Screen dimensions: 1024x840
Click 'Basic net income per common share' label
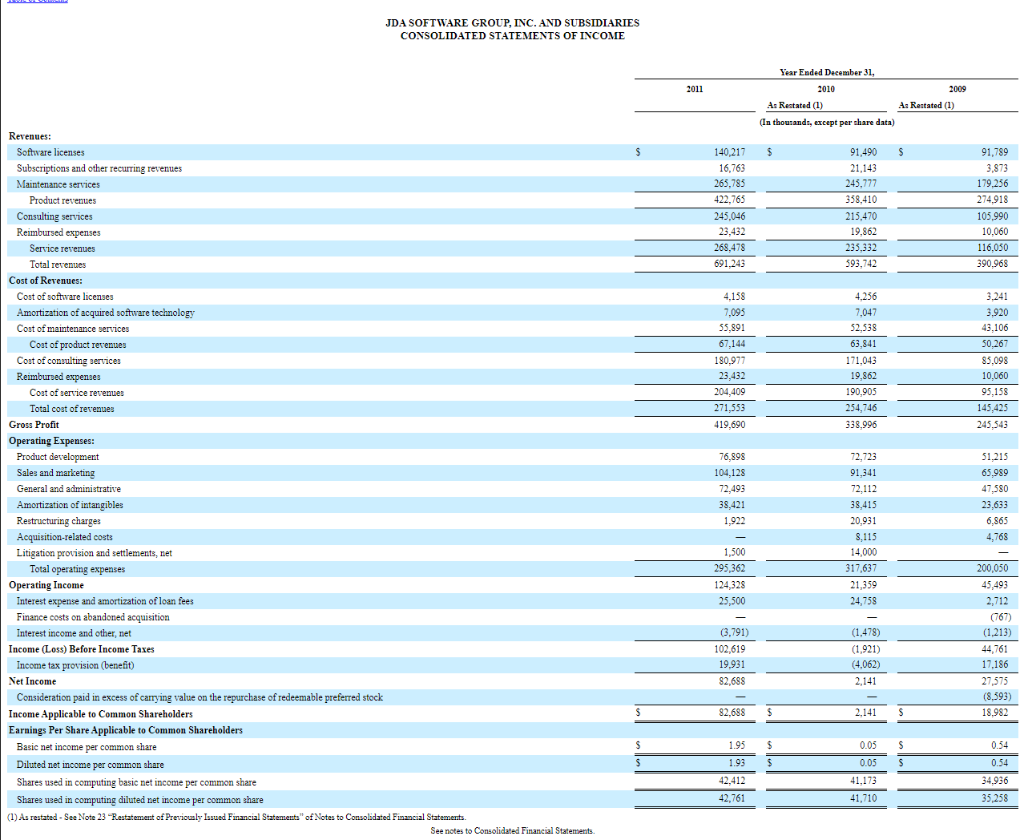[x=86, y=747]
